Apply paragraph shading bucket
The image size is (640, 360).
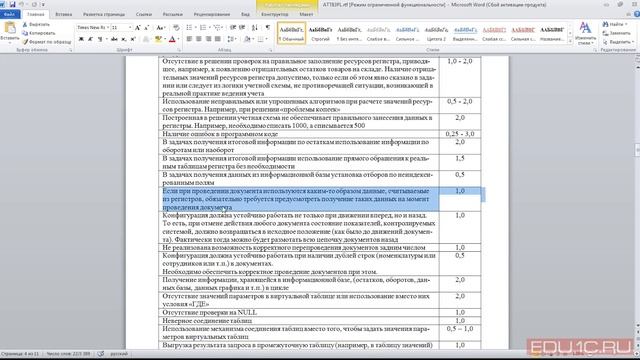(x=247, y=39)
